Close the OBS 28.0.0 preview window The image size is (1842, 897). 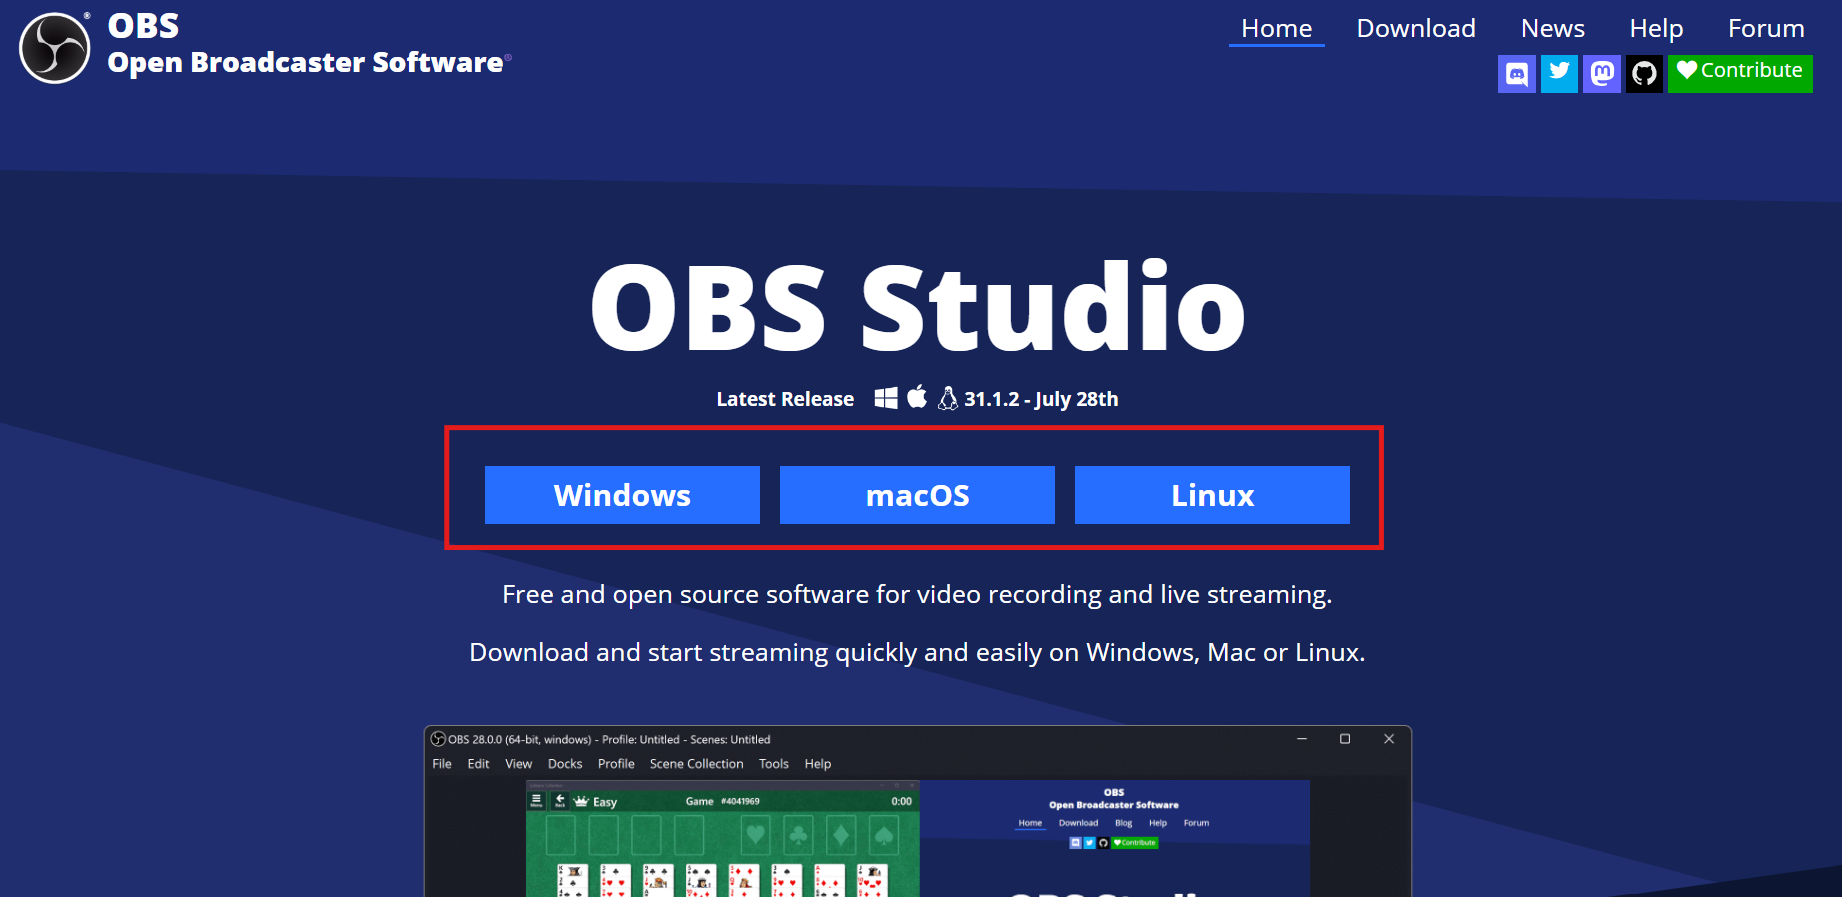tap(1389, 739)
